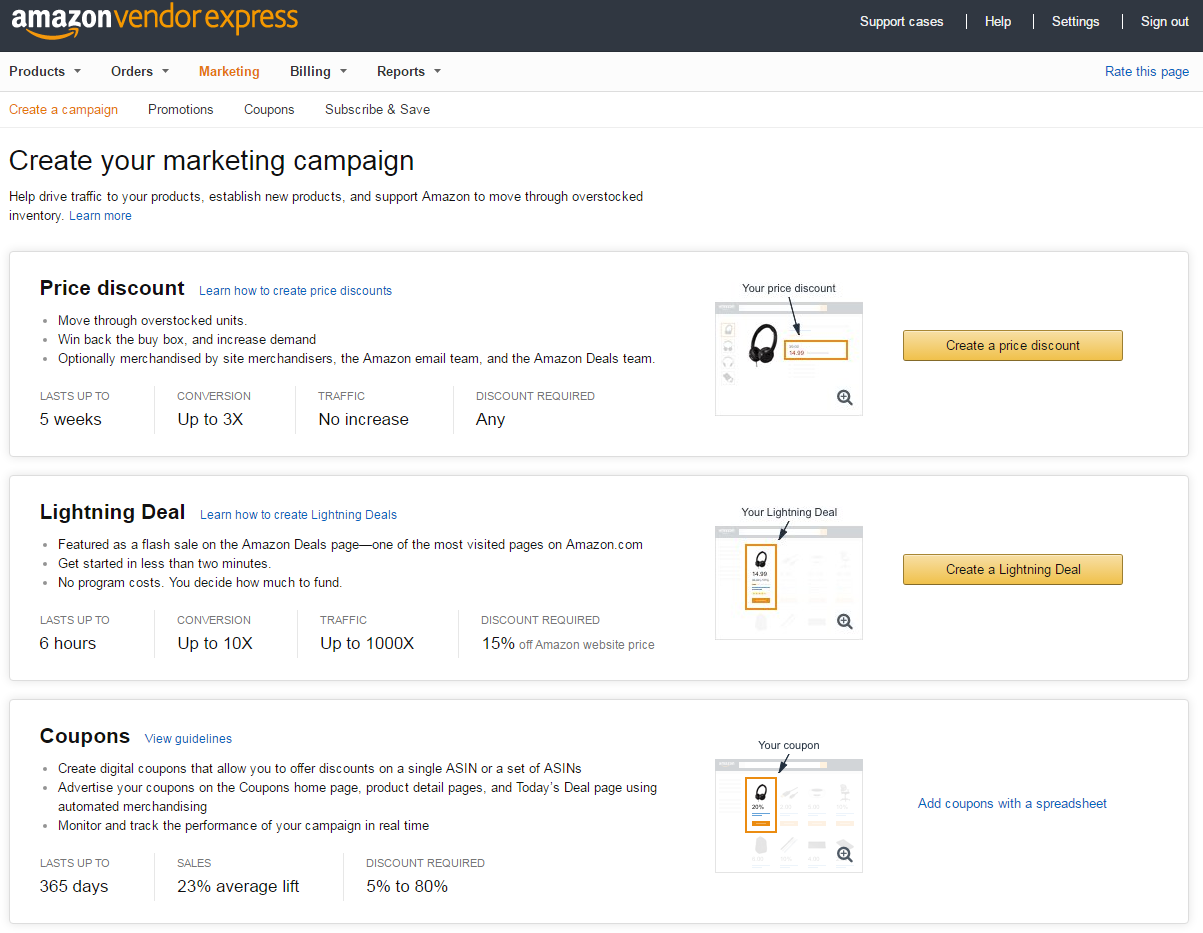
Task: Switch to the Promotions tab
Action: coord(180,109)
